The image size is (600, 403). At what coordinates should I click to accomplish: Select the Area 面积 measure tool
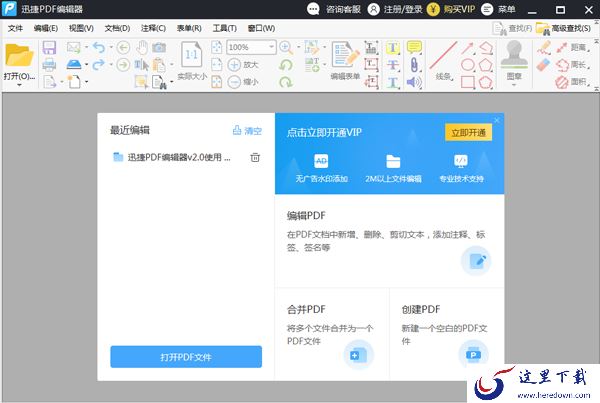click(x=571, y=82)
